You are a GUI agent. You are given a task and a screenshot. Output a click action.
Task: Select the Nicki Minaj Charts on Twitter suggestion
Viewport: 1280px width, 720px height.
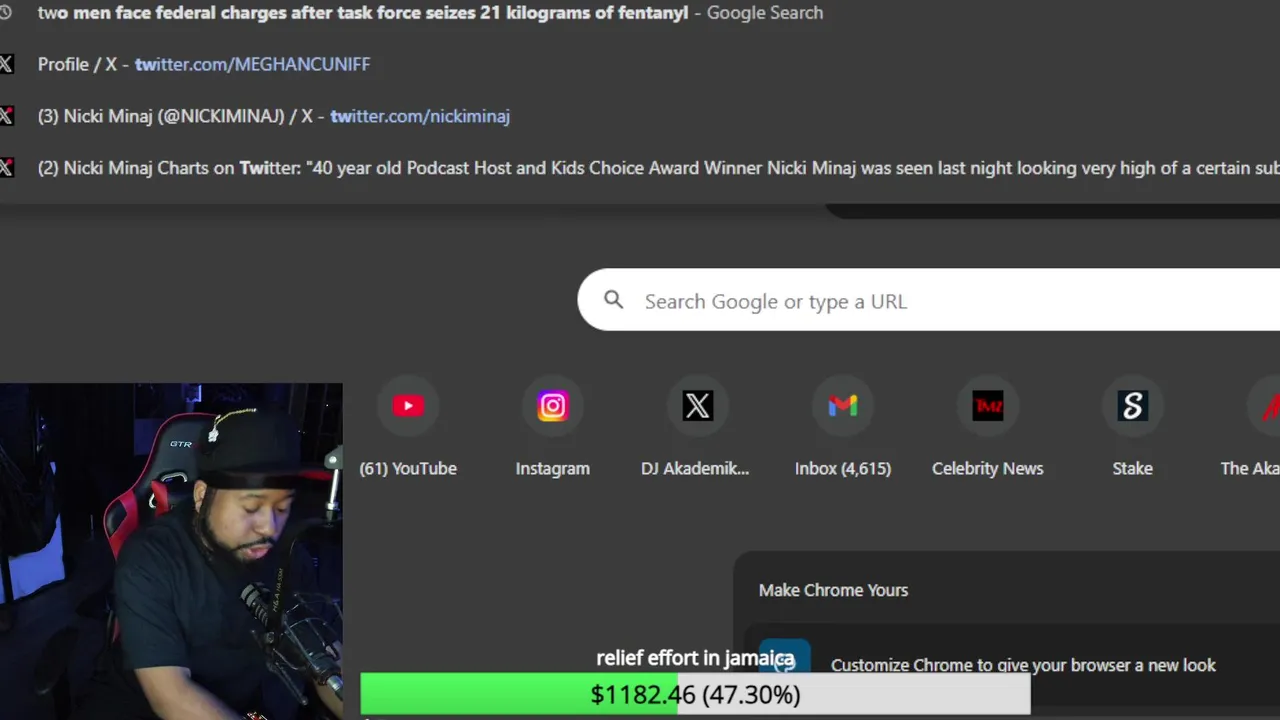point(640,168)
